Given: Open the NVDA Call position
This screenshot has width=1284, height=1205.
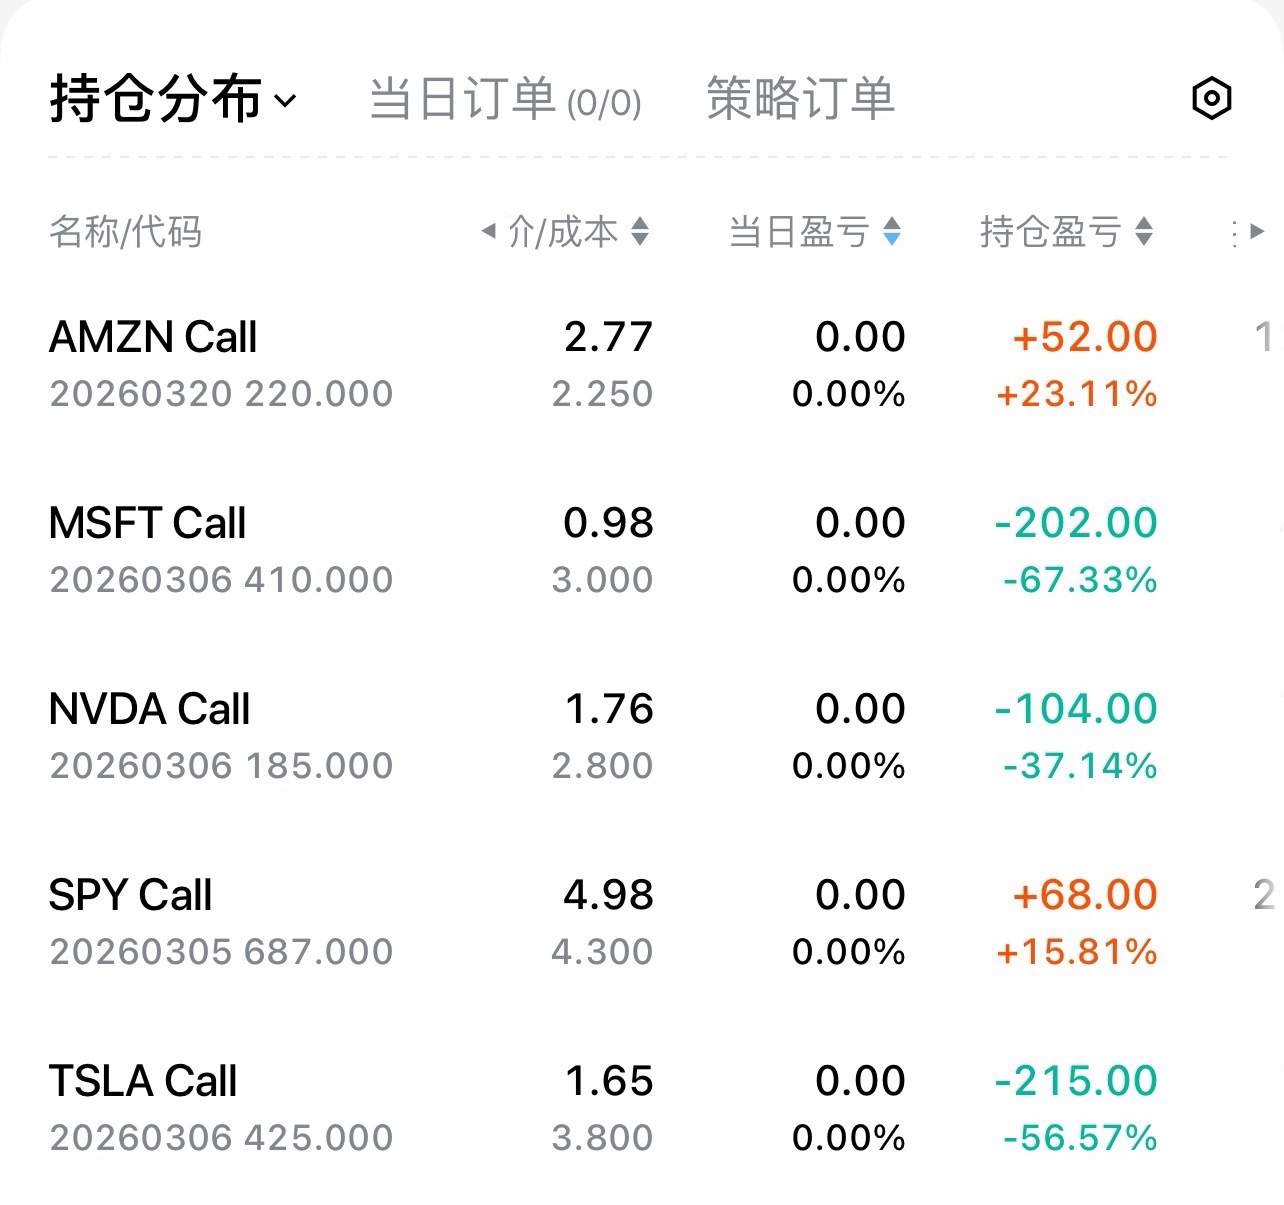Looking at the screenshot, I should (149, 710).
